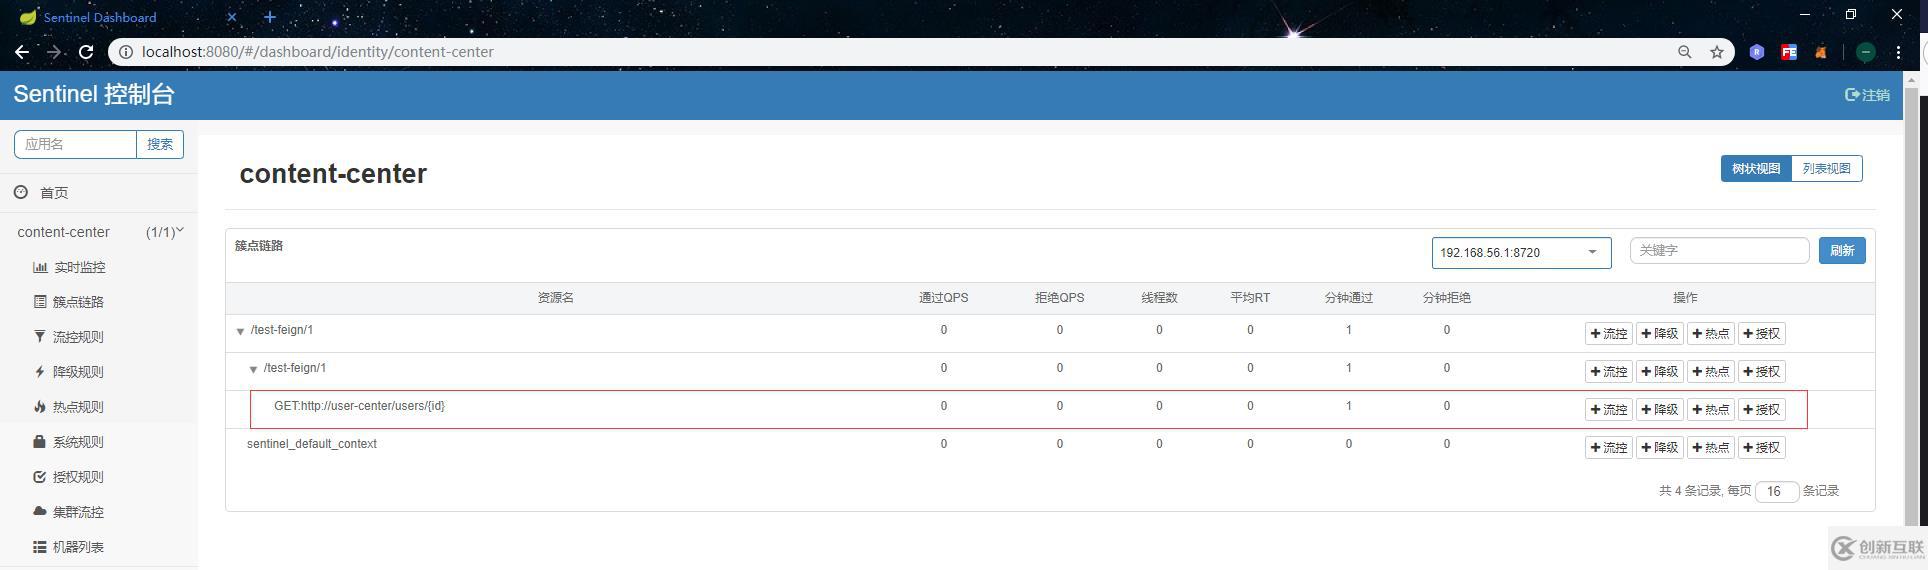The image size is (1928, 570).
Task: Click the 搜索 button in sidebar
Action: tap(160, 144)
